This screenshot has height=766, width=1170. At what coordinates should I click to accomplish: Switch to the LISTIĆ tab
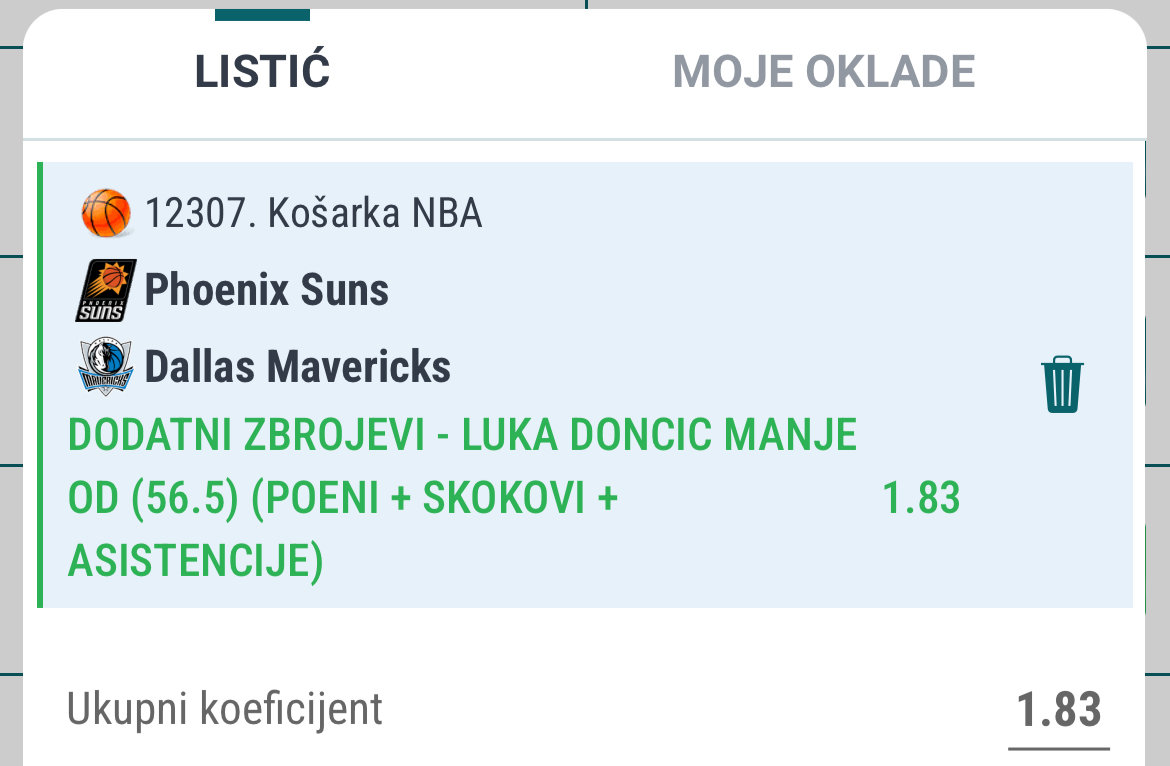pos(262,71)
